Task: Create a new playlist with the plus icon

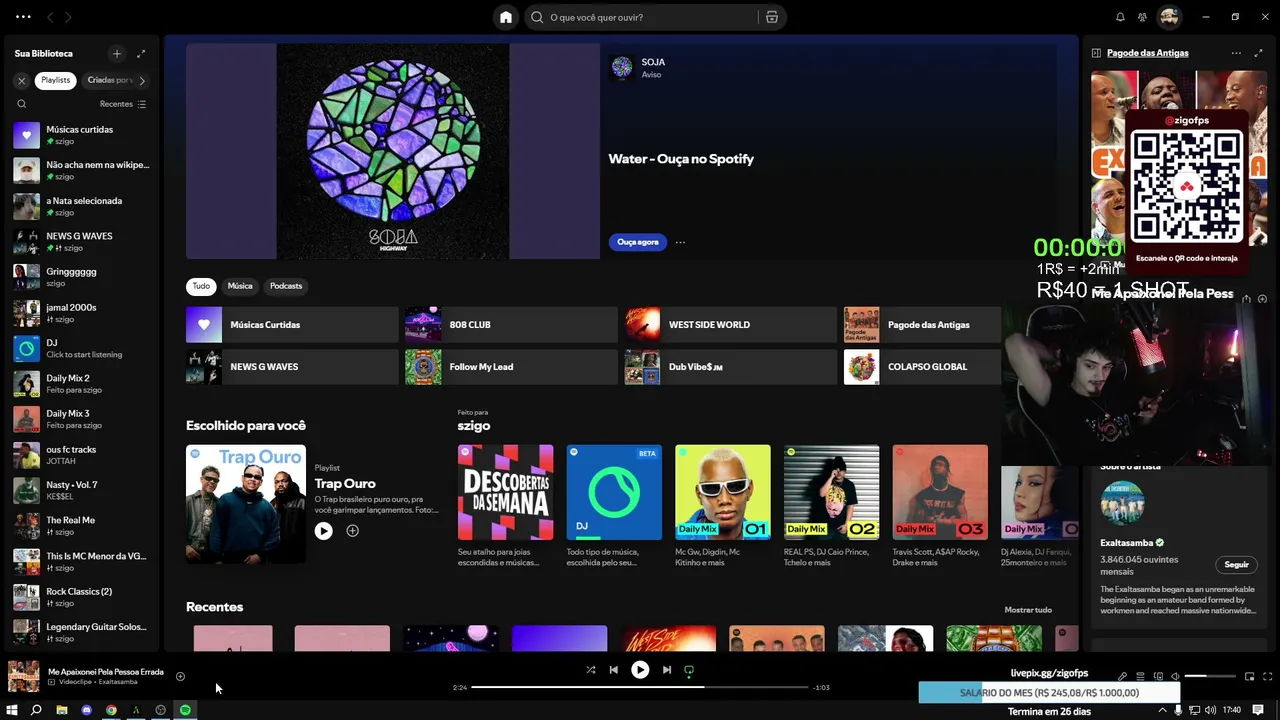Action: 117,53
